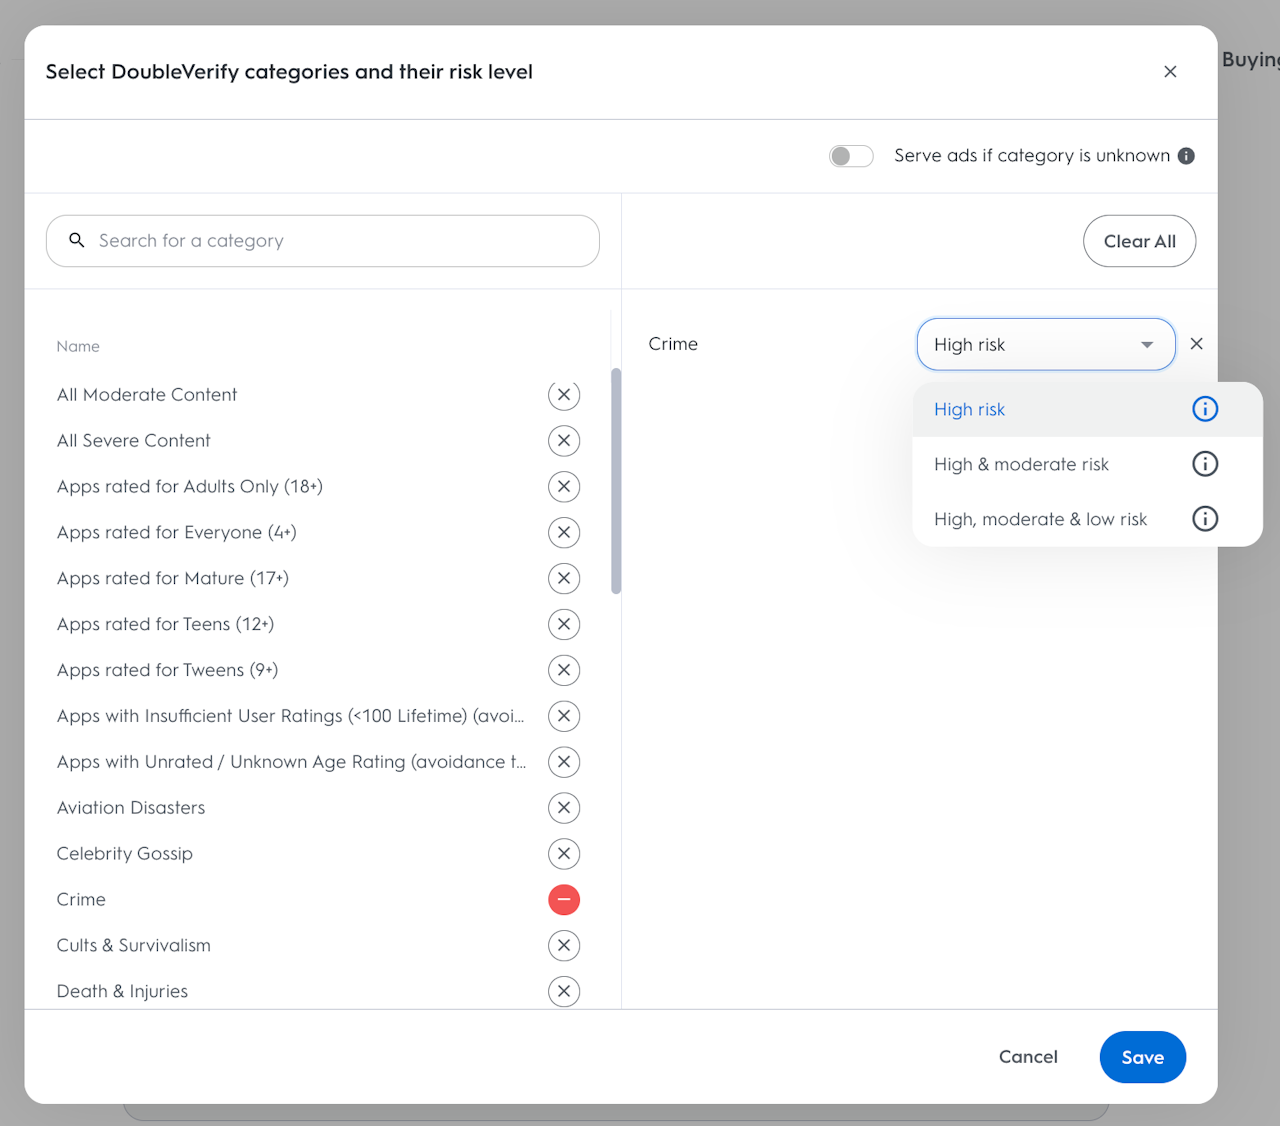1280x1126 pixels.
Task: Click info icon next to Serve ads label
Action: click(x=1186, y=156)
